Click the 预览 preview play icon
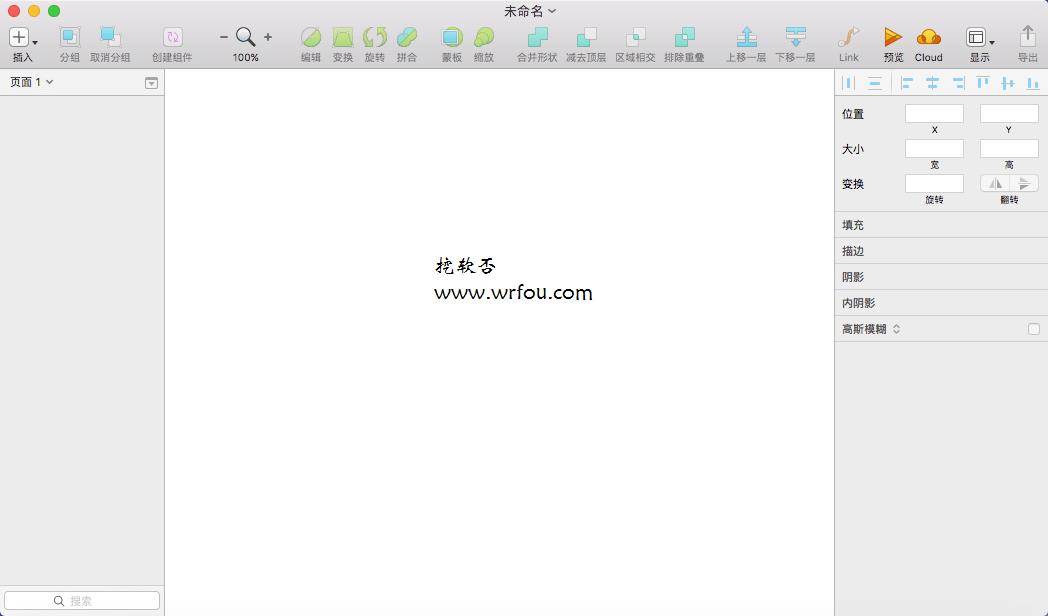 pos(893,37)
